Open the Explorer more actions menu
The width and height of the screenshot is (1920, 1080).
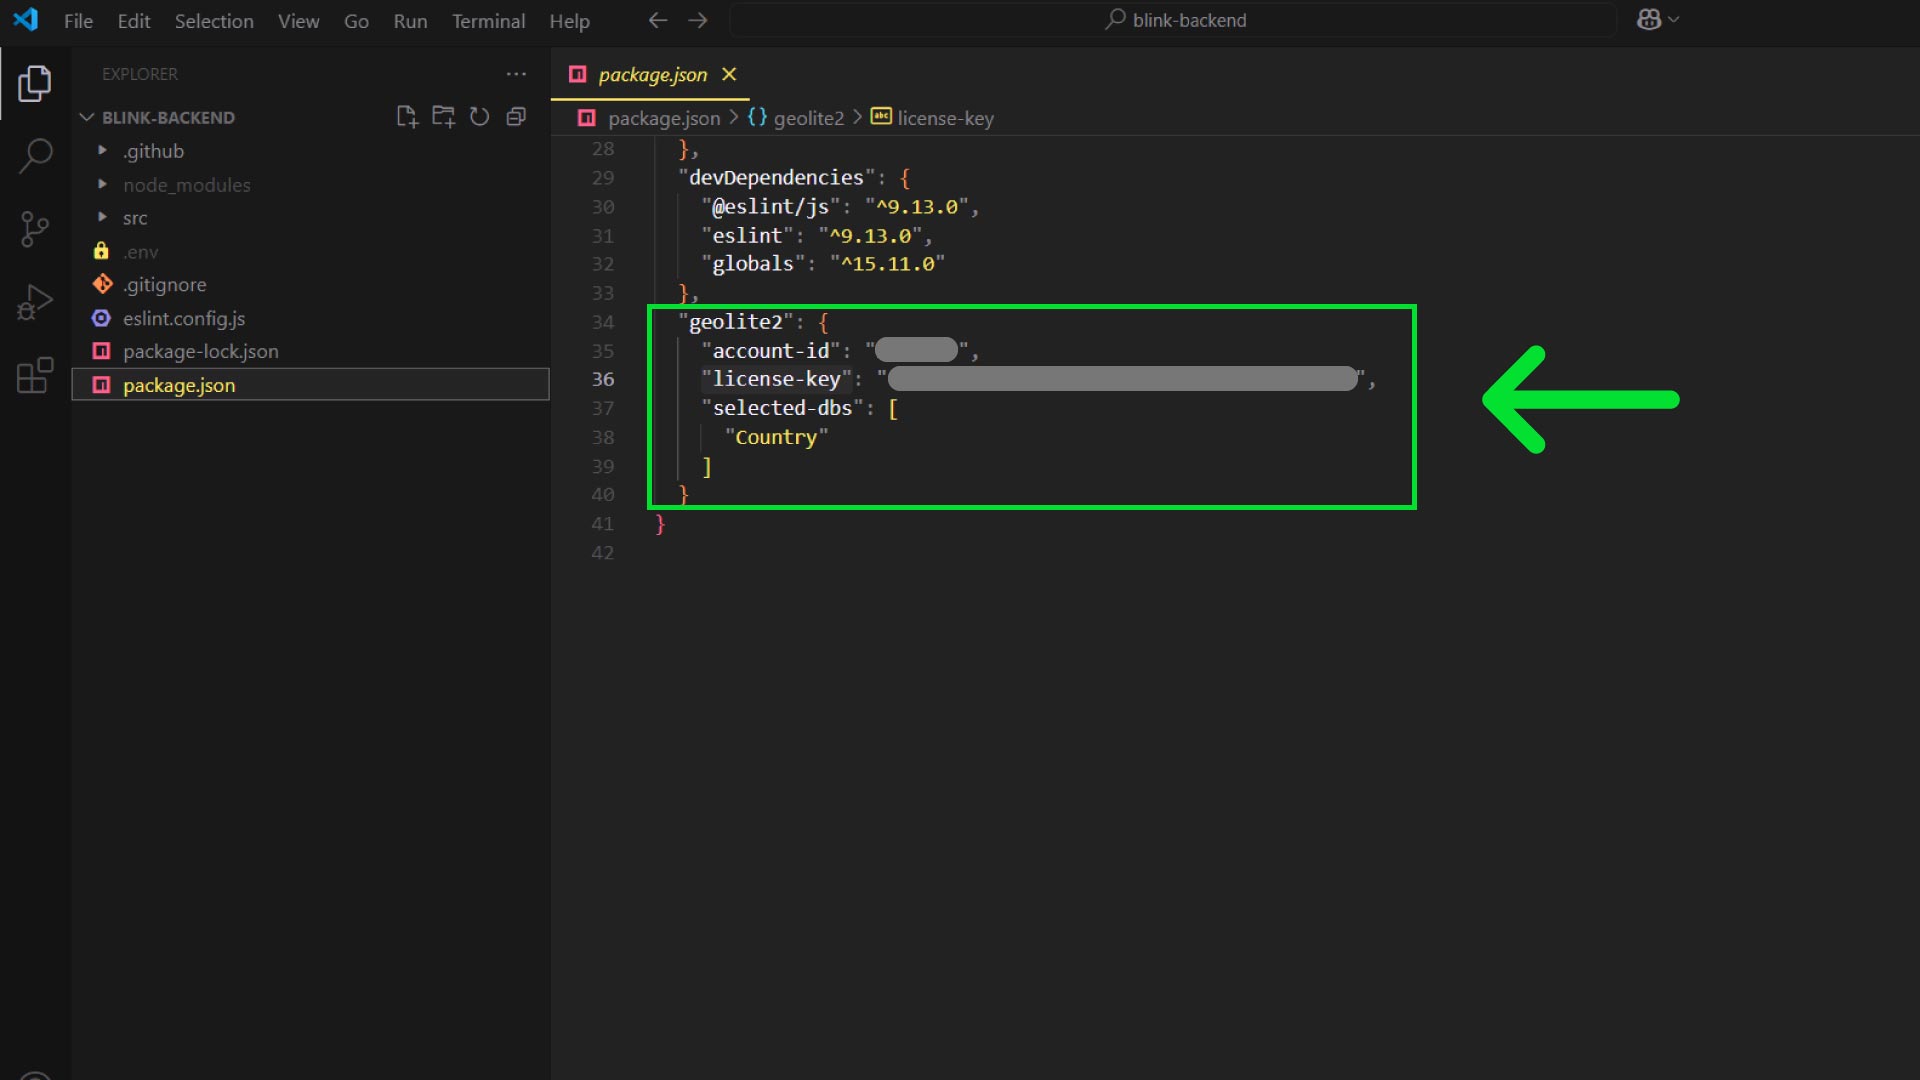coord(516,74)
